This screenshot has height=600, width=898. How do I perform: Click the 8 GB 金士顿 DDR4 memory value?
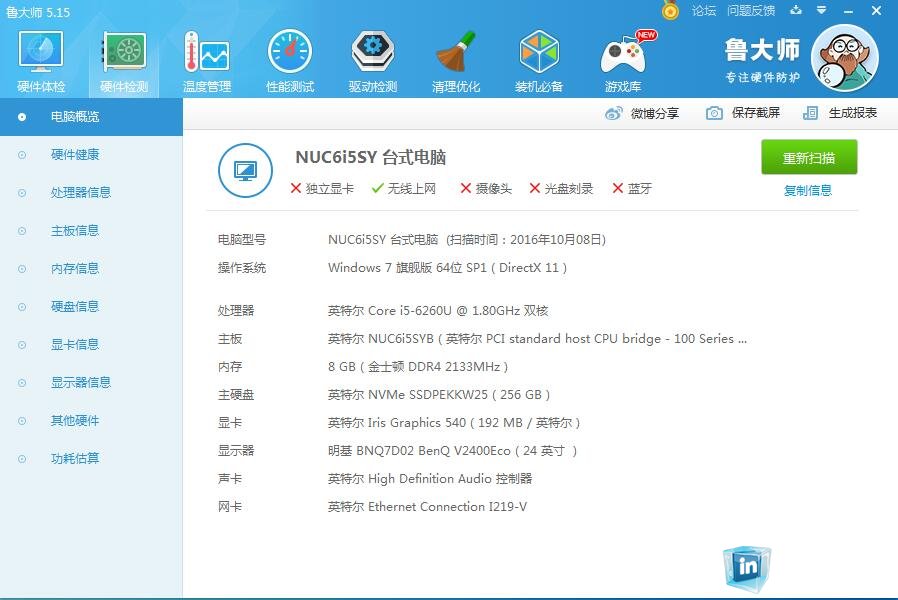418,367
